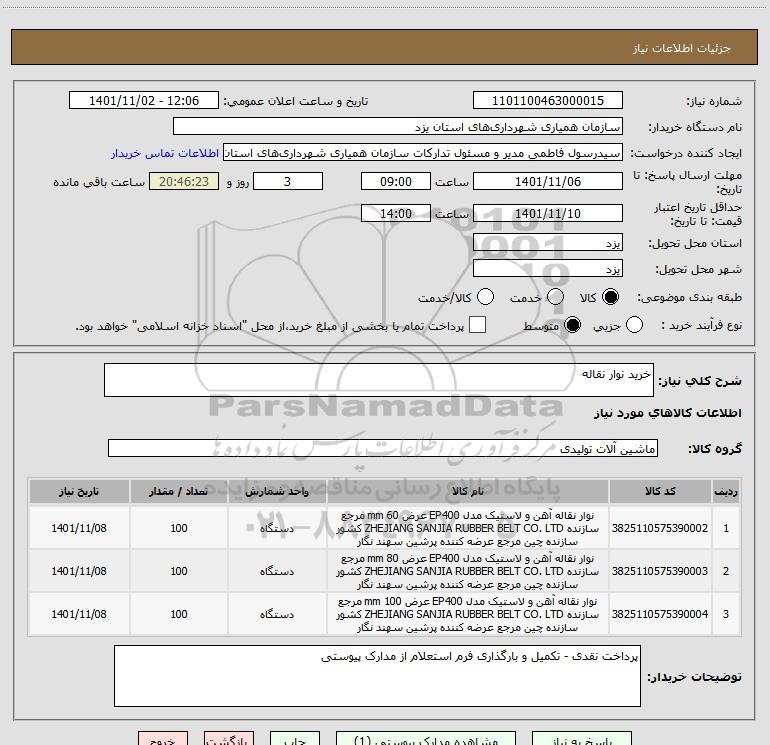Open the اطلاعات تماس خریدار link
This screenshot has width=770, height=745.
[165, 153]
